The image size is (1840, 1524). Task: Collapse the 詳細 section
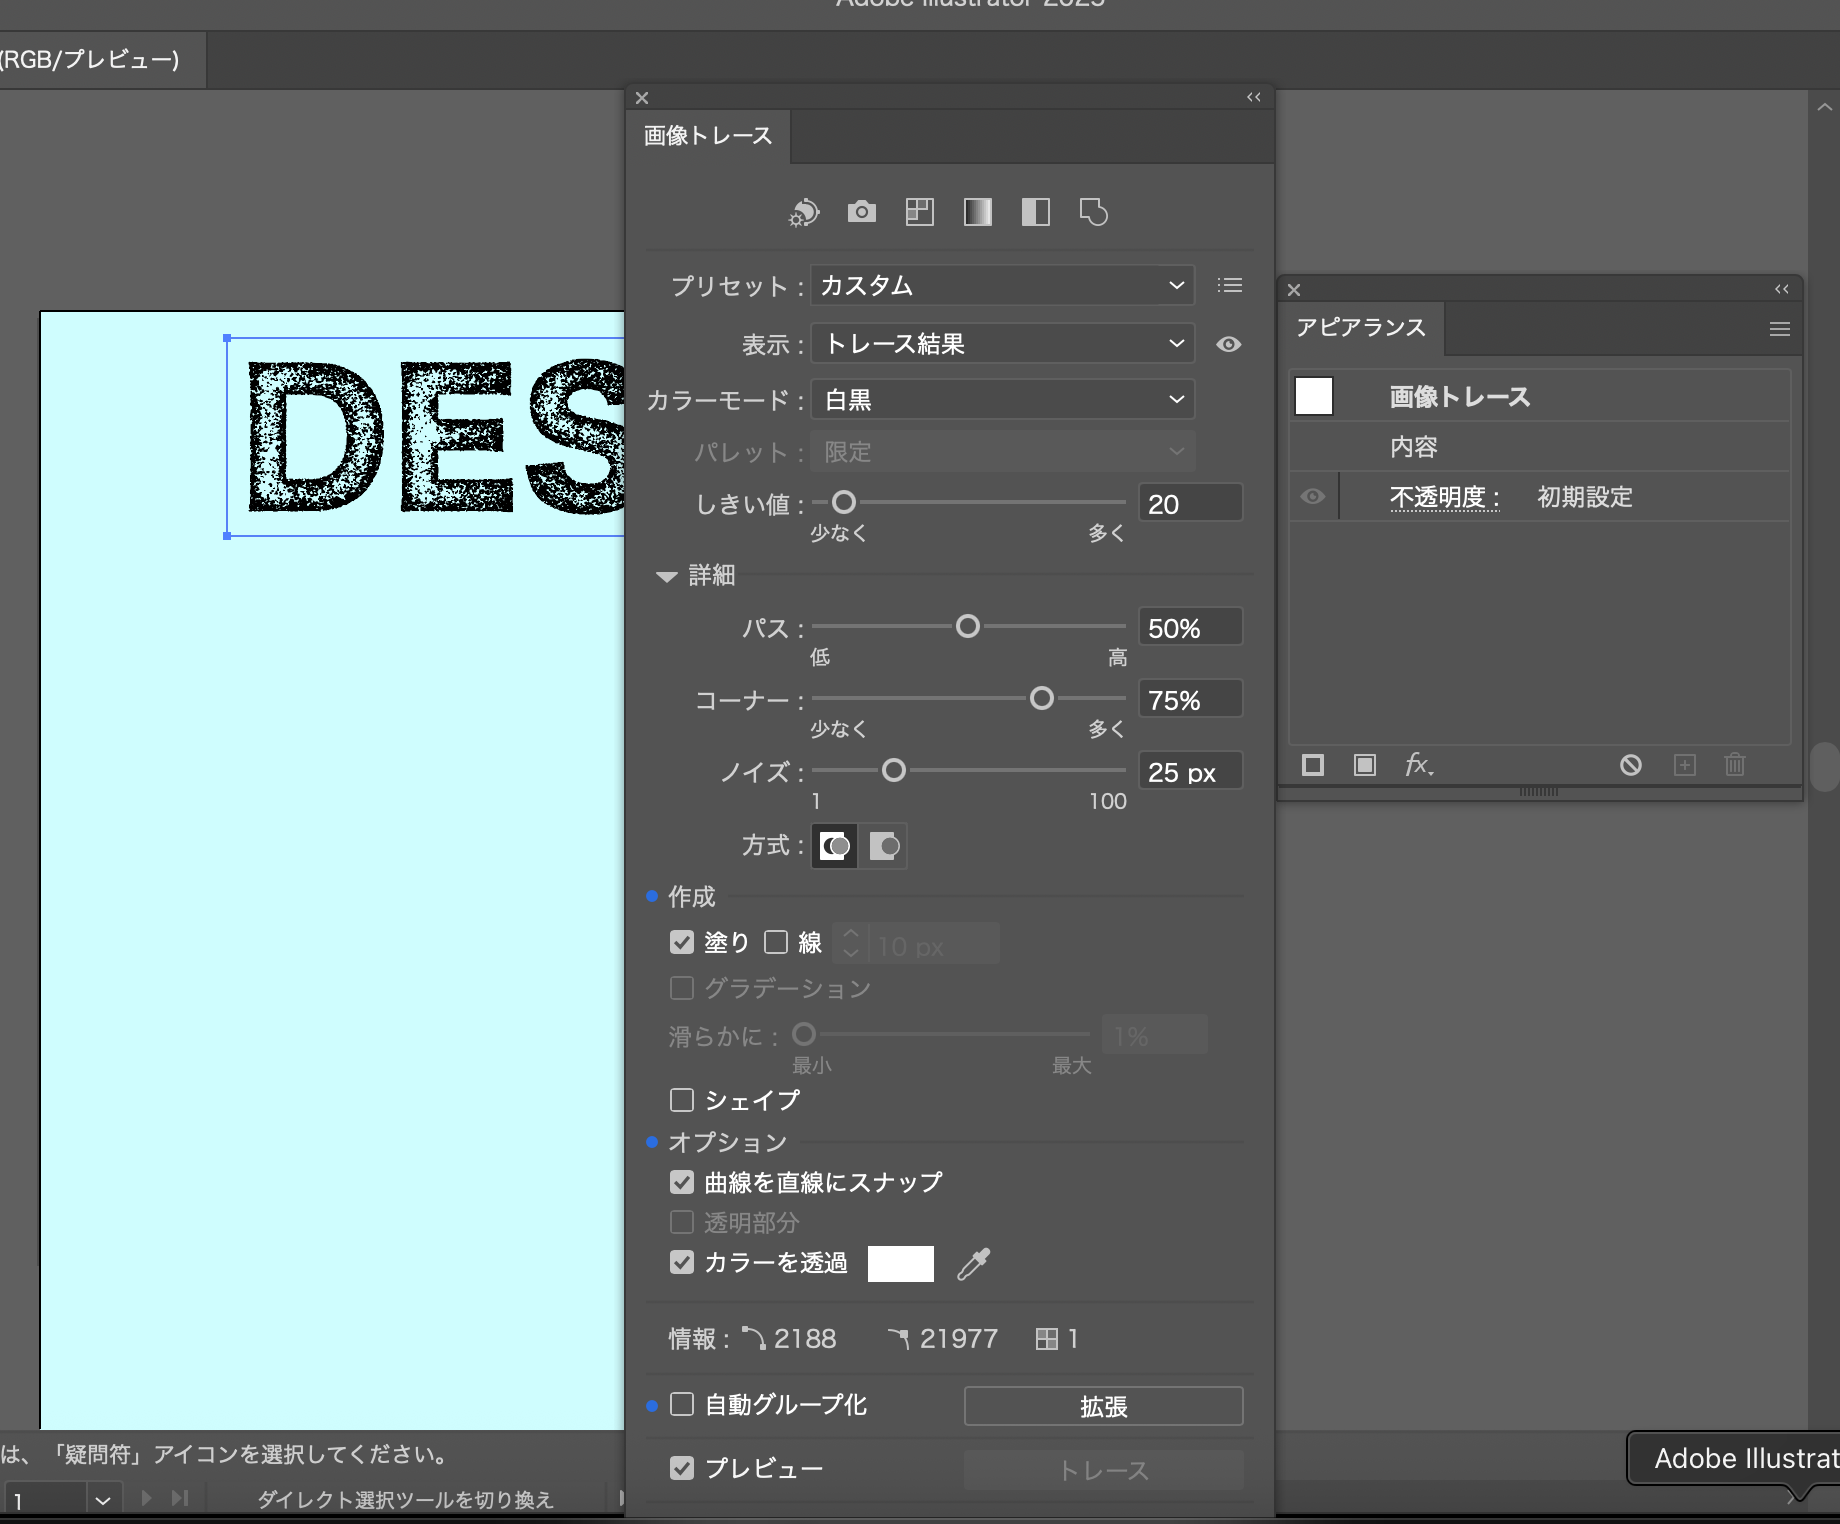coord(667,576)
